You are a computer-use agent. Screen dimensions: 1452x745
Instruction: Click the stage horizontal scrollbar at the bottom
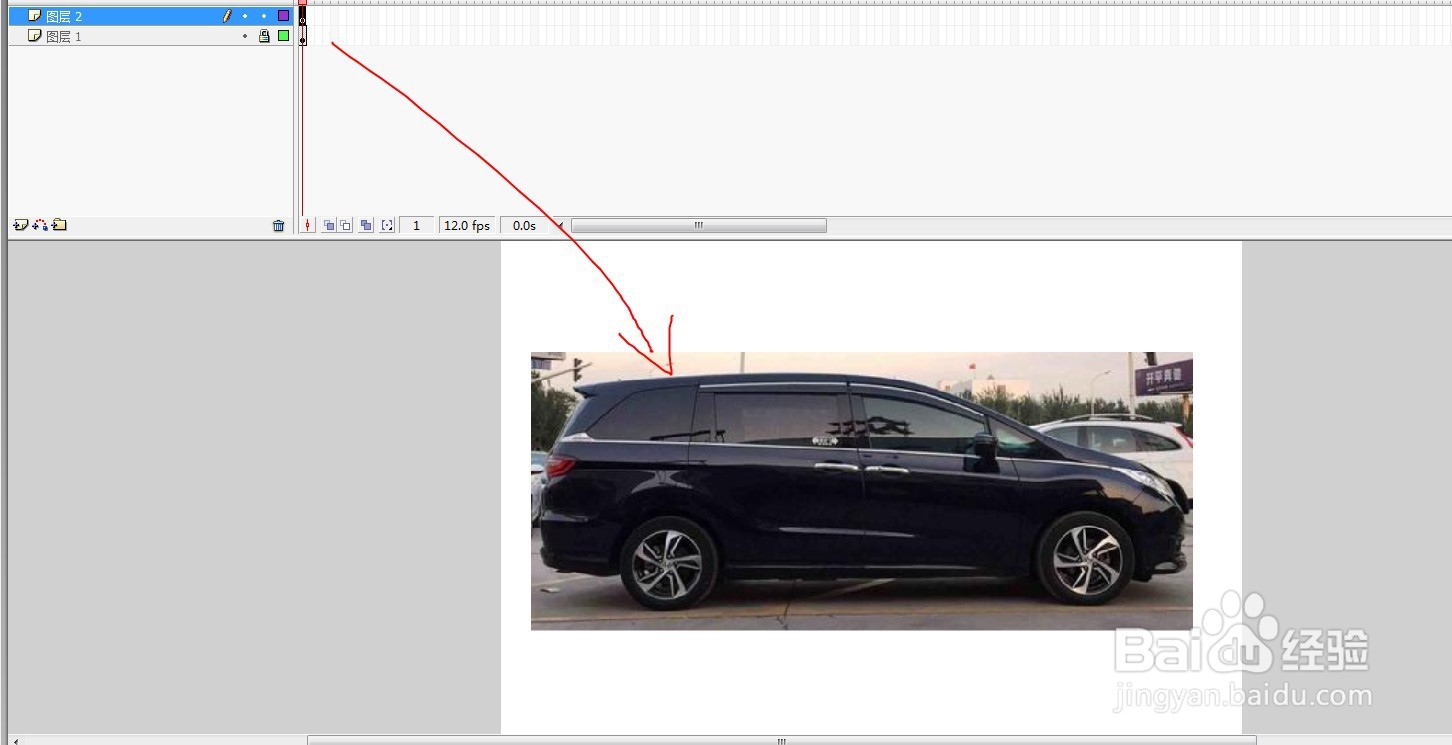[x=782, y=741]
